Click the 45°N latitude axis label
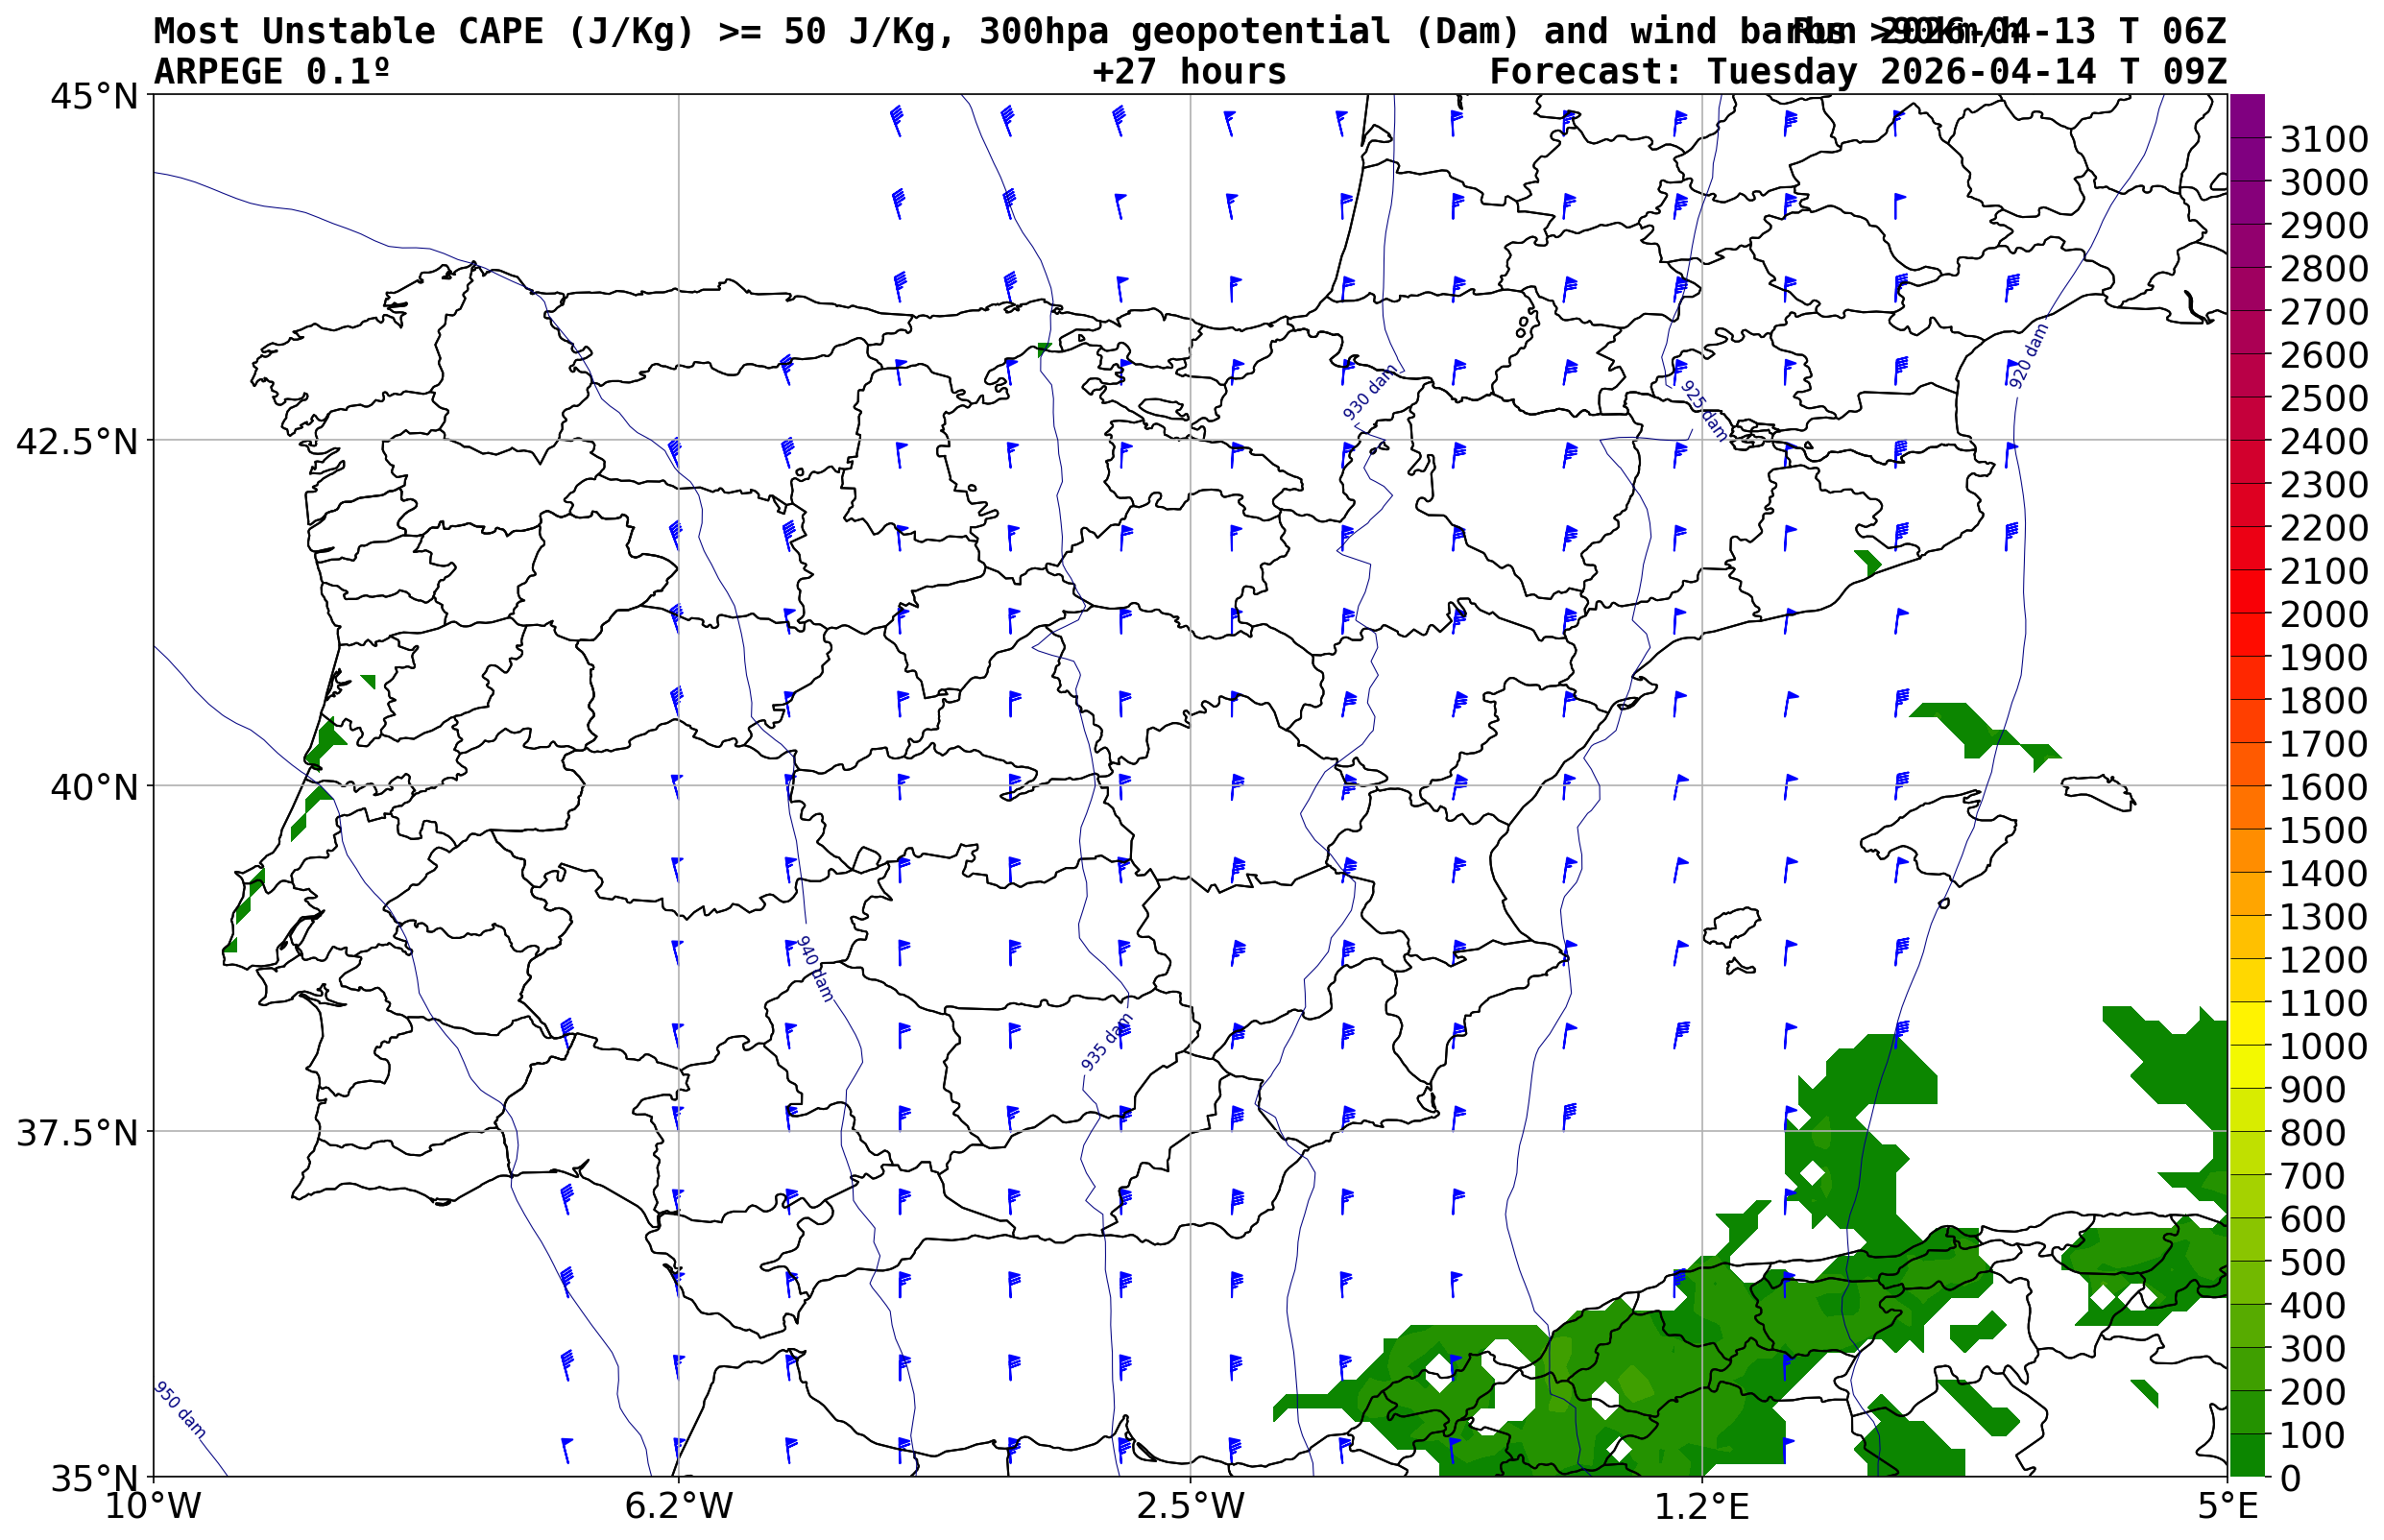The image size is (2384, 1540). tap(94, 97)
